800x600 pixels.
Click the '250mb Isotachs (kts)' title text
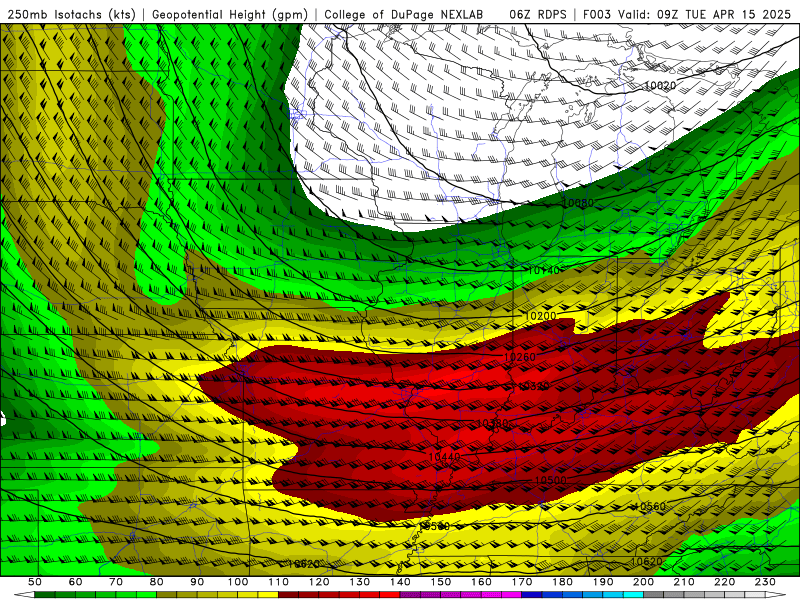point(71,14)
